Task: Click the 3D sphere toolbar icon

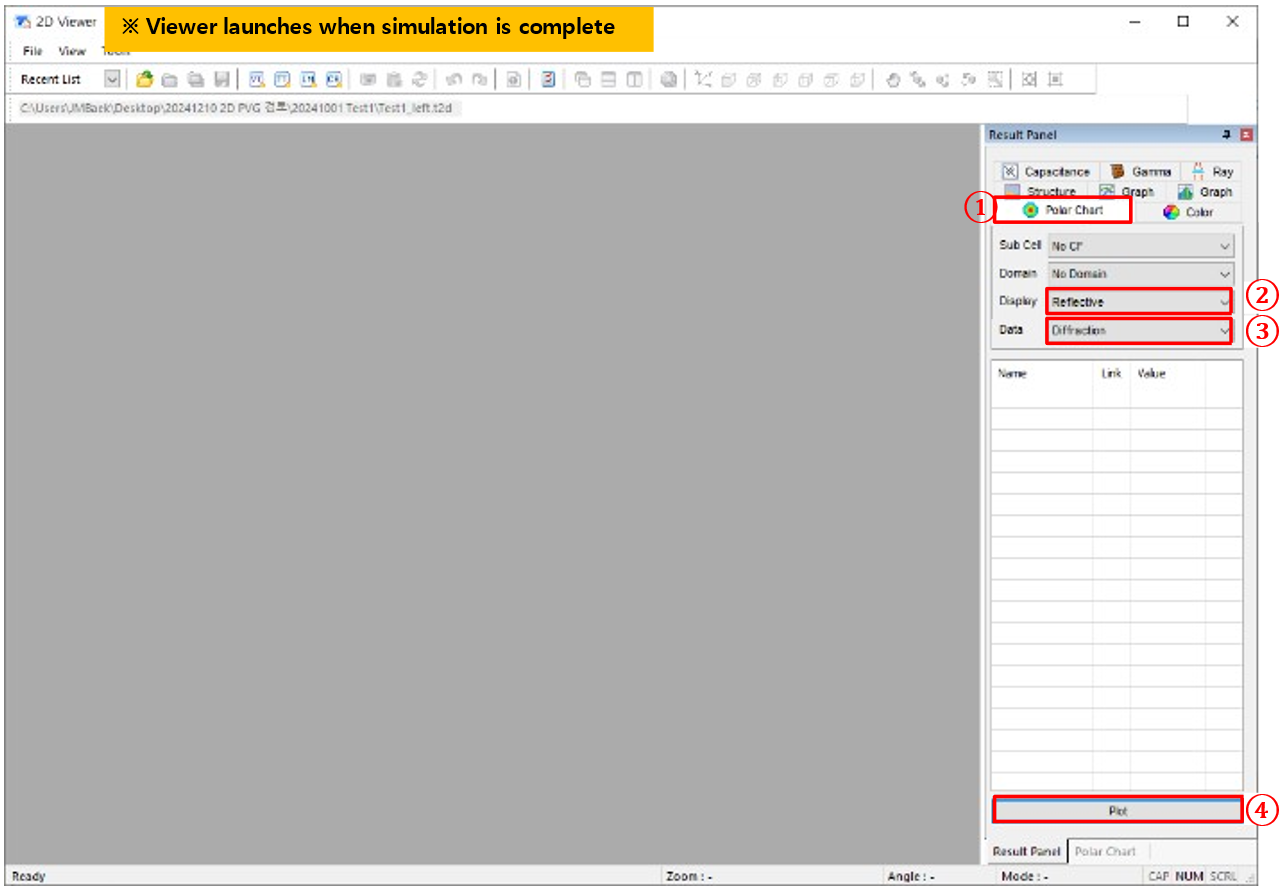Action: click(x=669, y=79)
